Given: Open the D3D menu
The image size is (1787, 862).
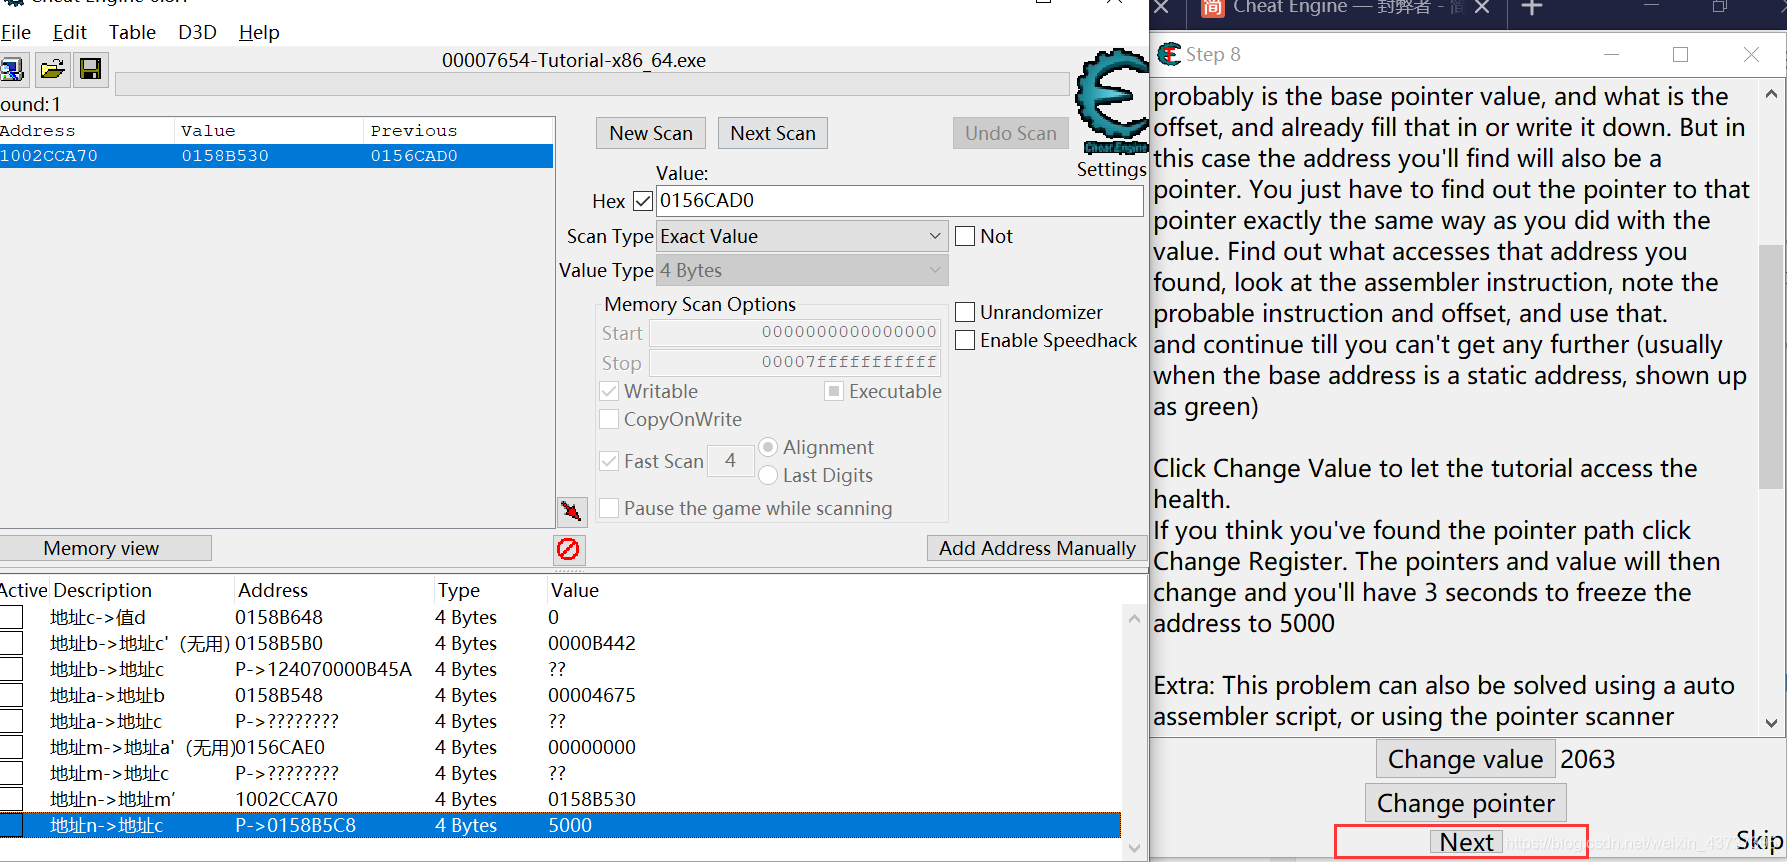Looking at the screenshot, I should (x=197, y=32).
